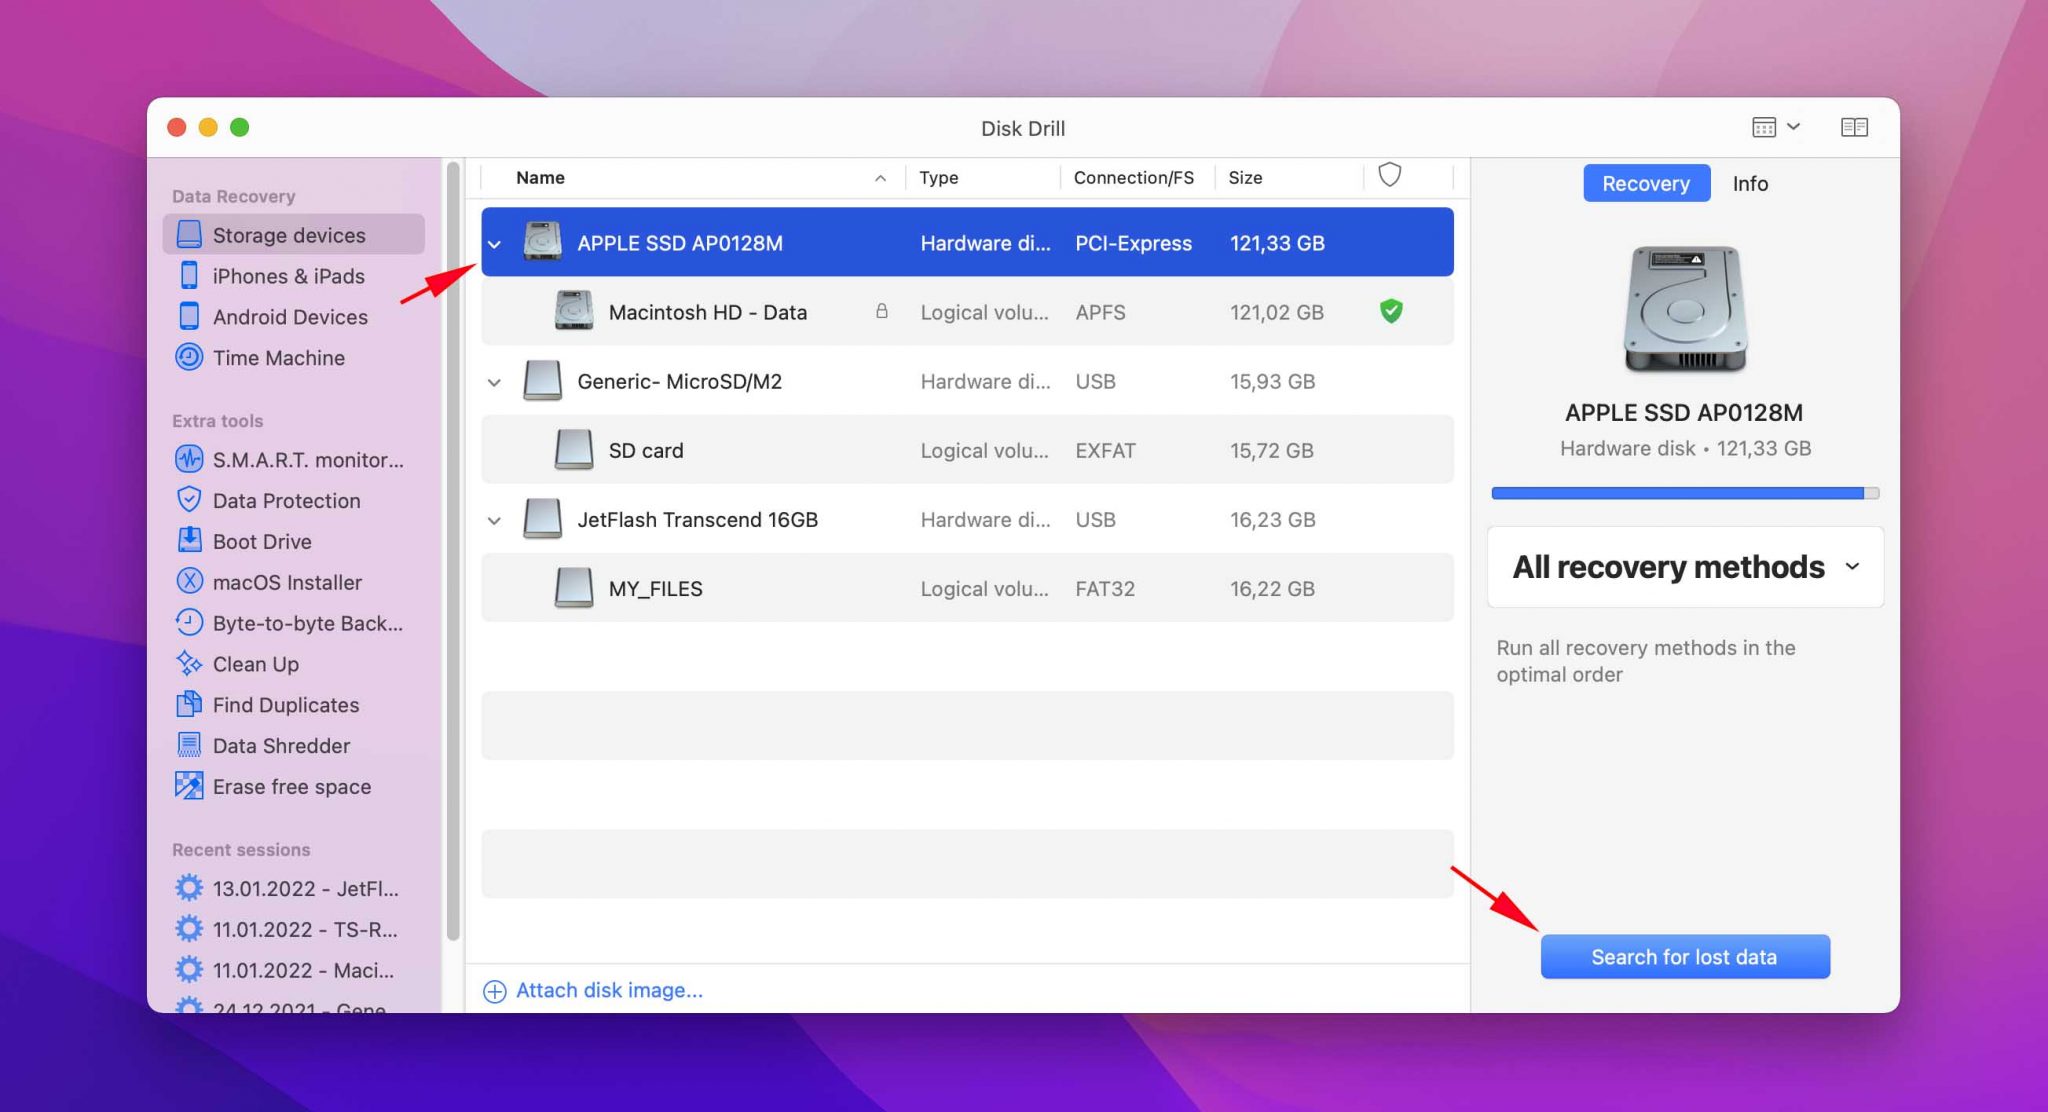The image size is (2048, 1112).
Task: Sort by the Name column sort arrow
Action: coord(881,178)
